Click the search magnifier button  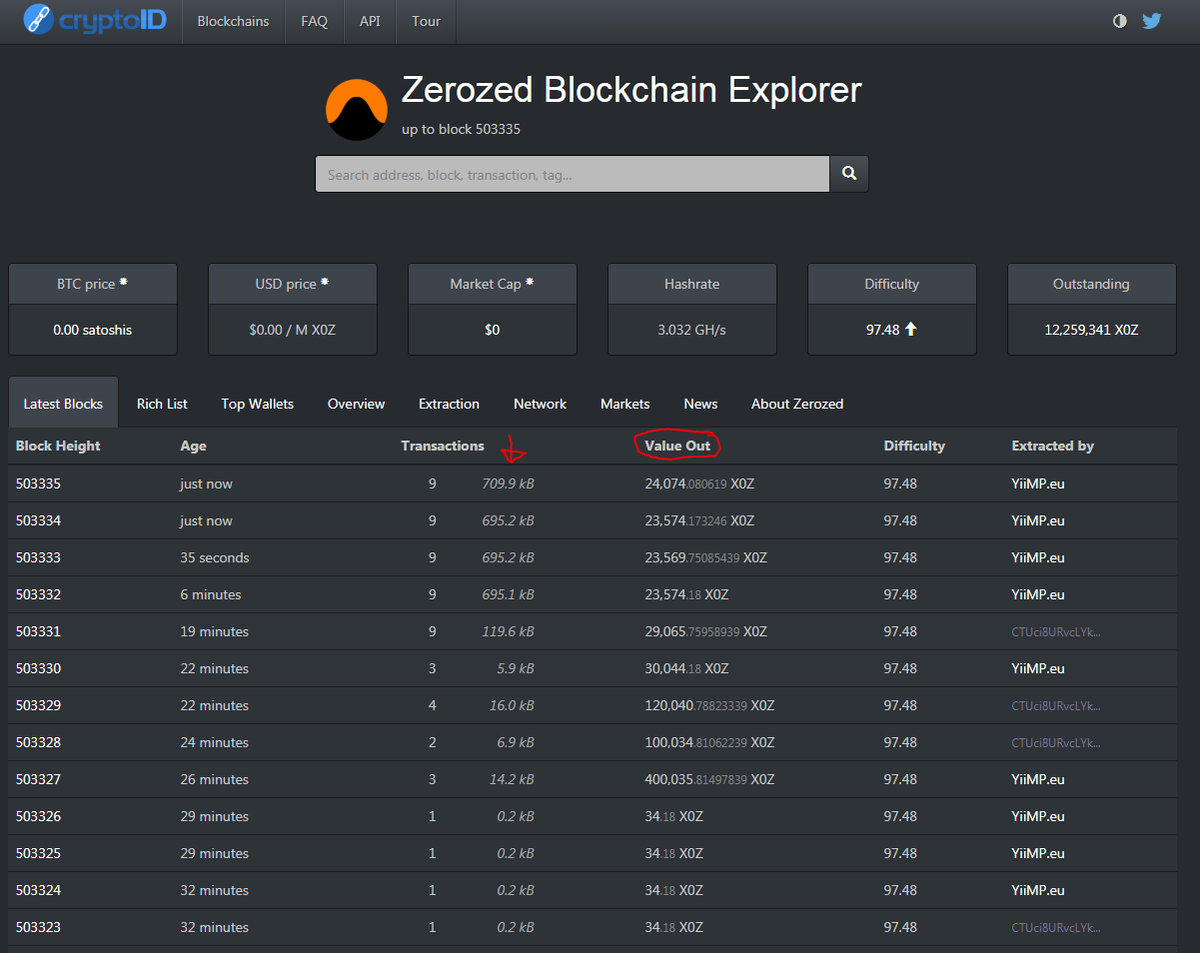coord(849,174)
